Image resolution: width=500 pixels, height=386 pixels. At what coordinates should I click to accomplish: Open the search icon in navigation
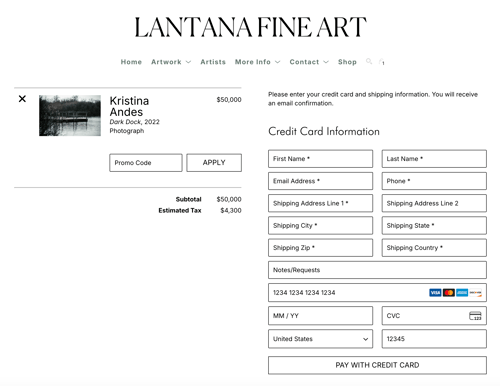pos(369,61)
